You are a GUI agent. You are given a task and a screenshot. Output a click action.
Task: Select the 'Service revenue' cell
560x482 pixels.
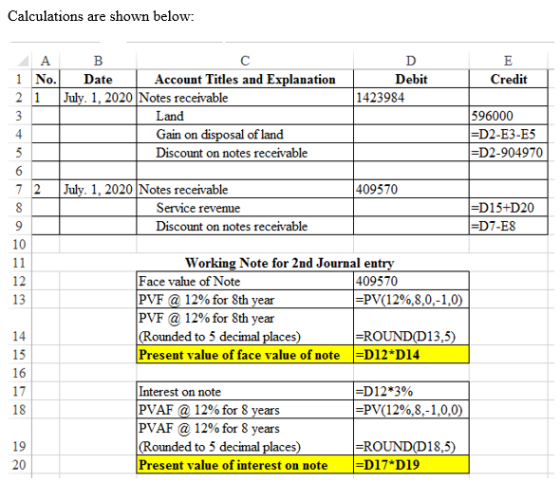point(245,207)
